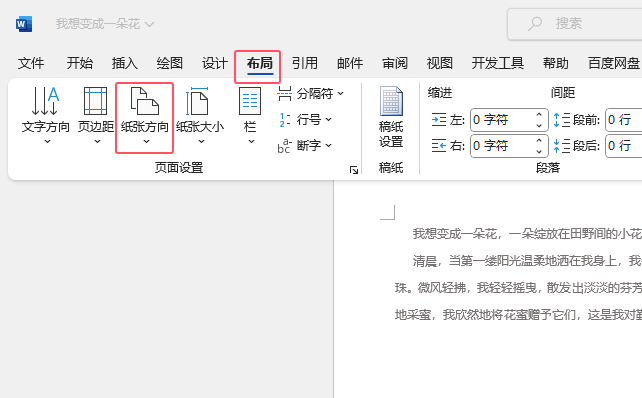Click the left indent icon beside 左
The height and width of the screenshot is (398, 642).
(439, 120)
